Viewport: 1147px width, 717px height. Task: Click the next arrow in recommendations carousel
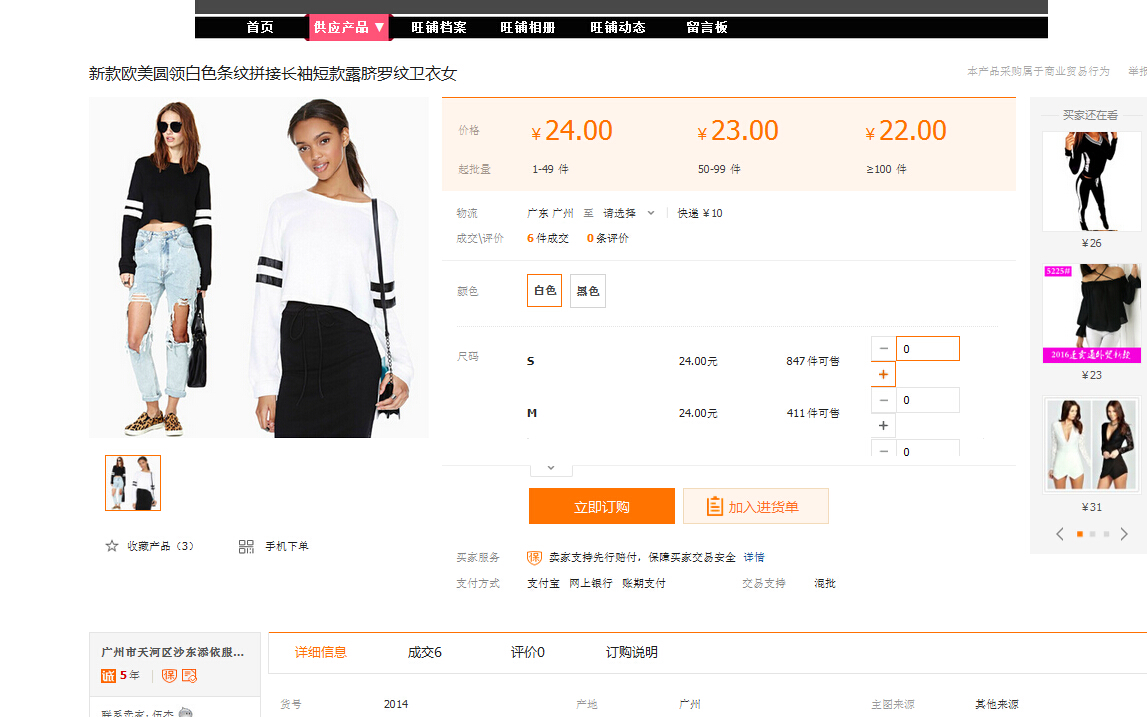click(x=1124, y=534)
